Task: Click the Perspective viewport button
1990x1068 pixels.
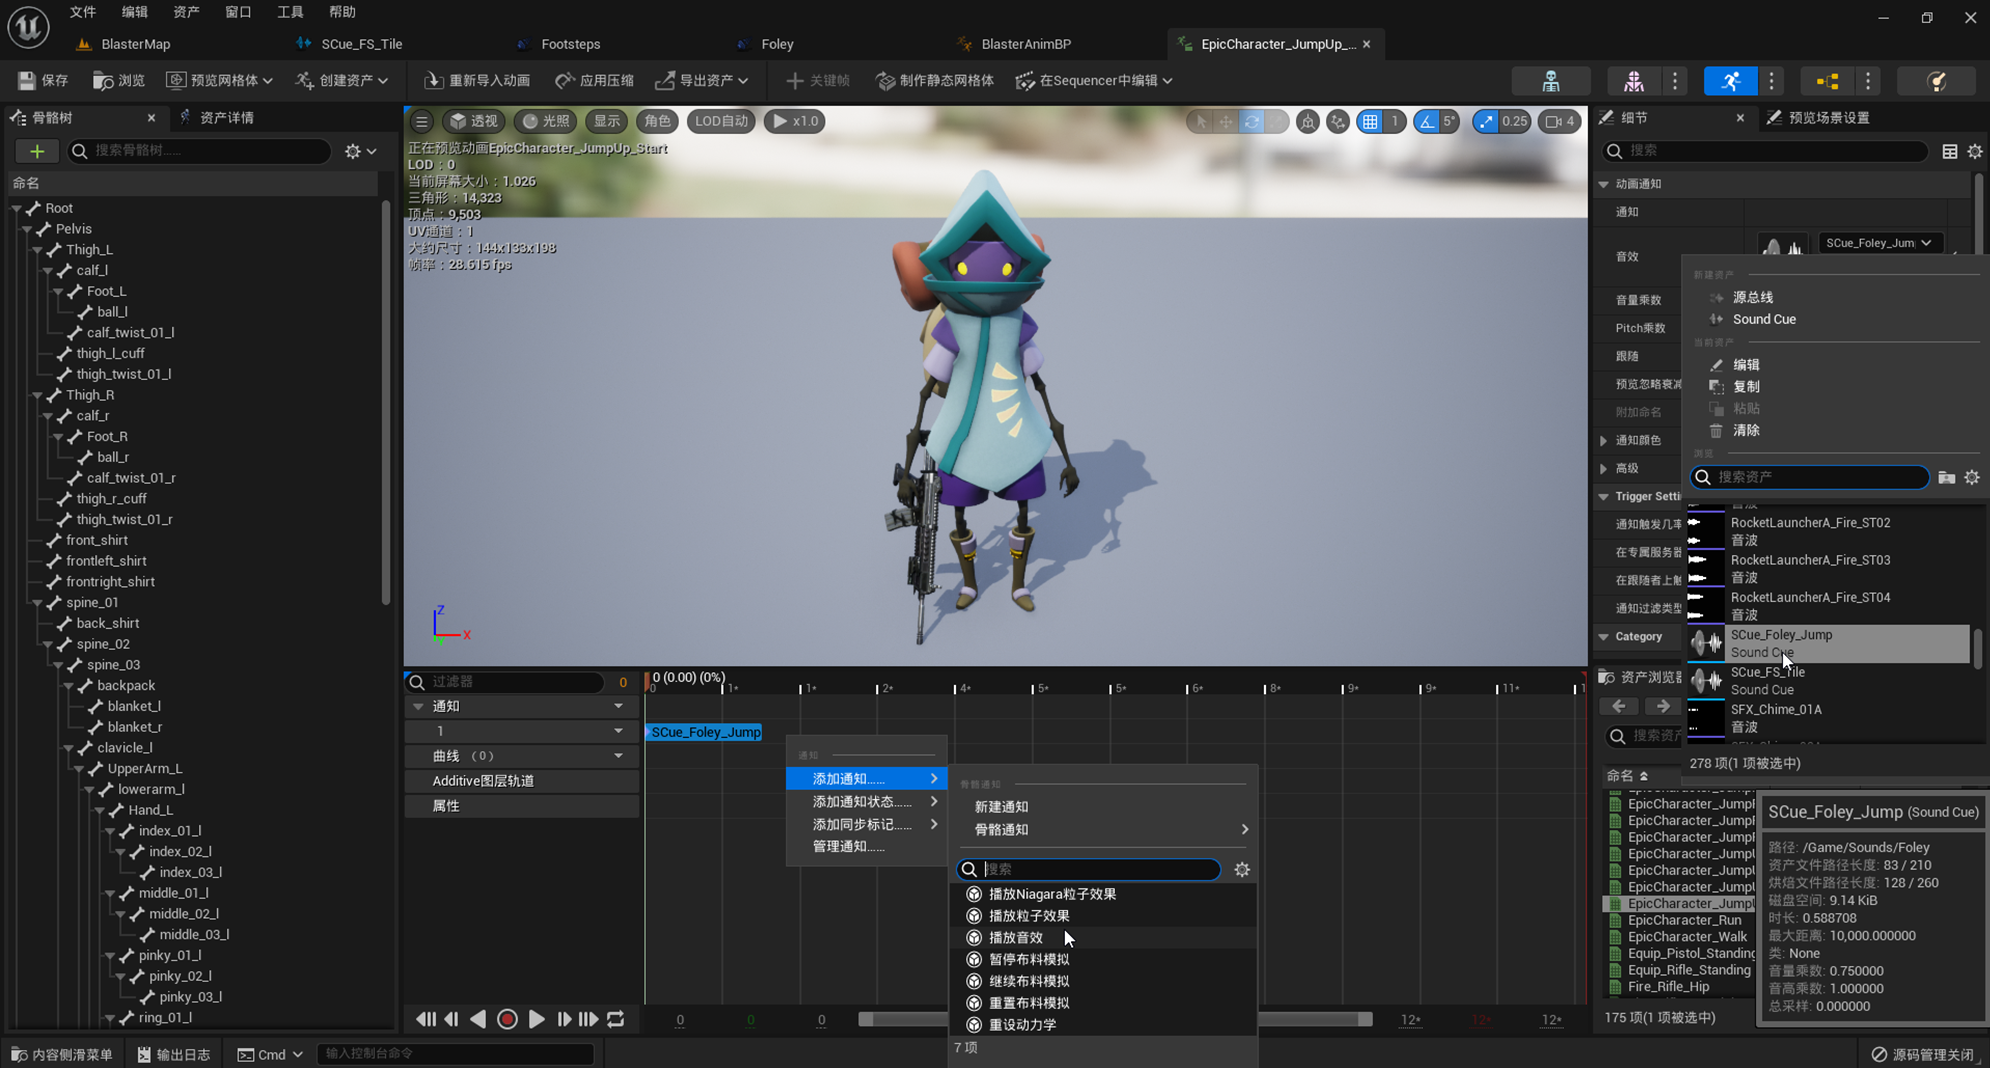Action: tap(473, 121)
